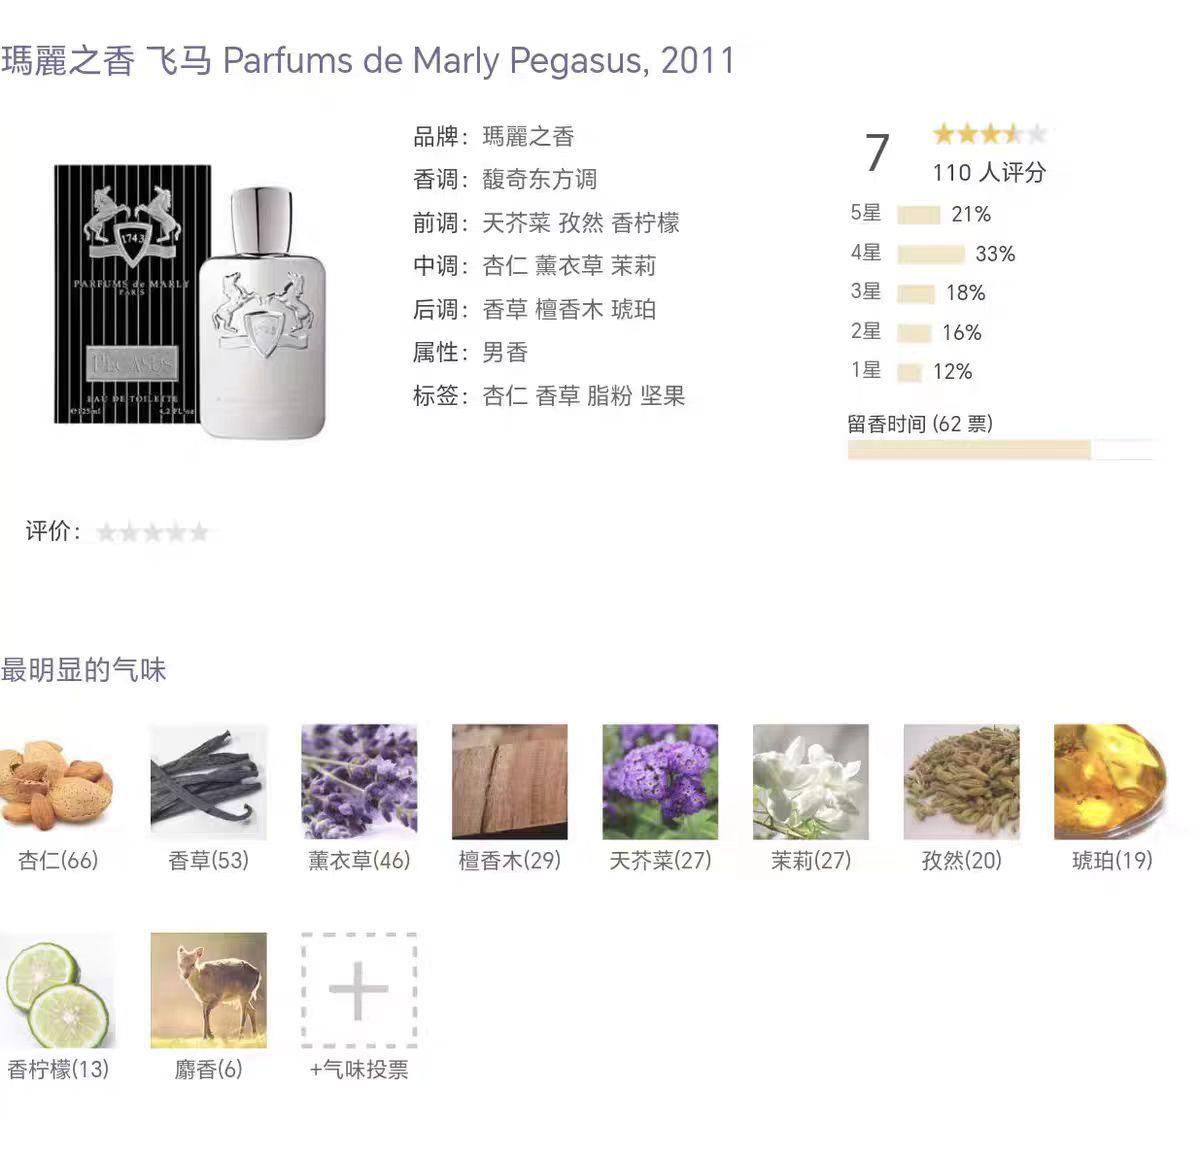1200x1156 pixels.
Task: Open the lavender 薰衣草 scent image
Action: click(x=359, y=782)
